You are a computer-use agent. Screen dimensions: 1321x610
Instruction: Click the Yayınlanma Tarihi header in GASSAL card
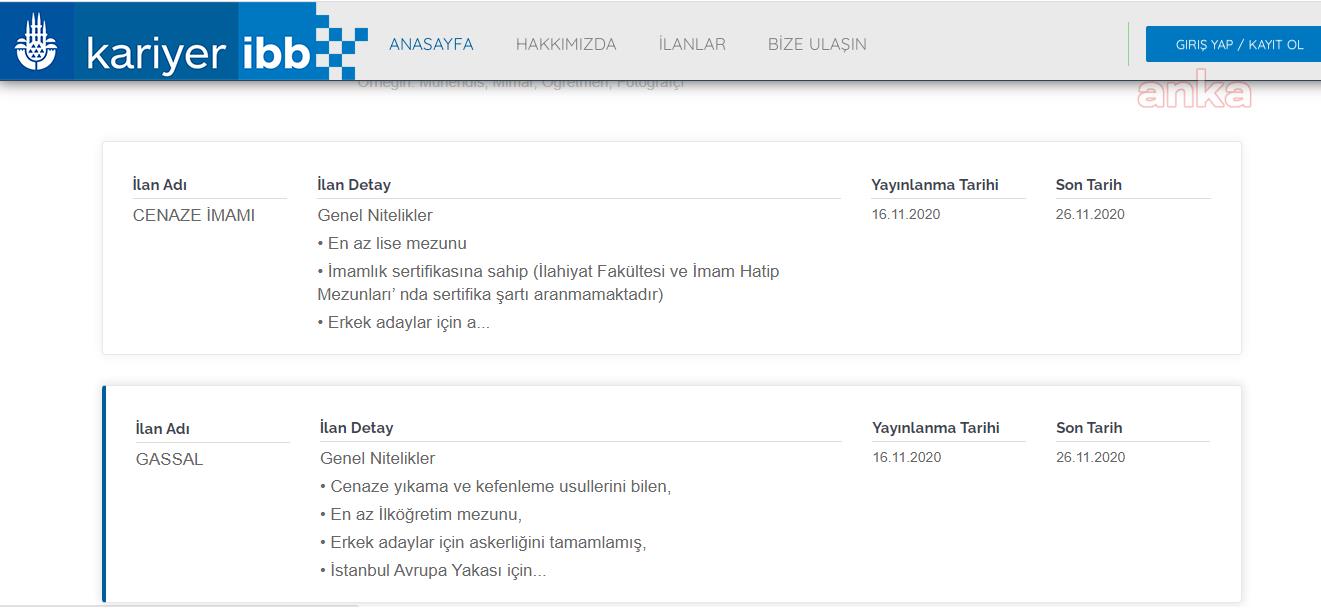(x=936, y=428)
